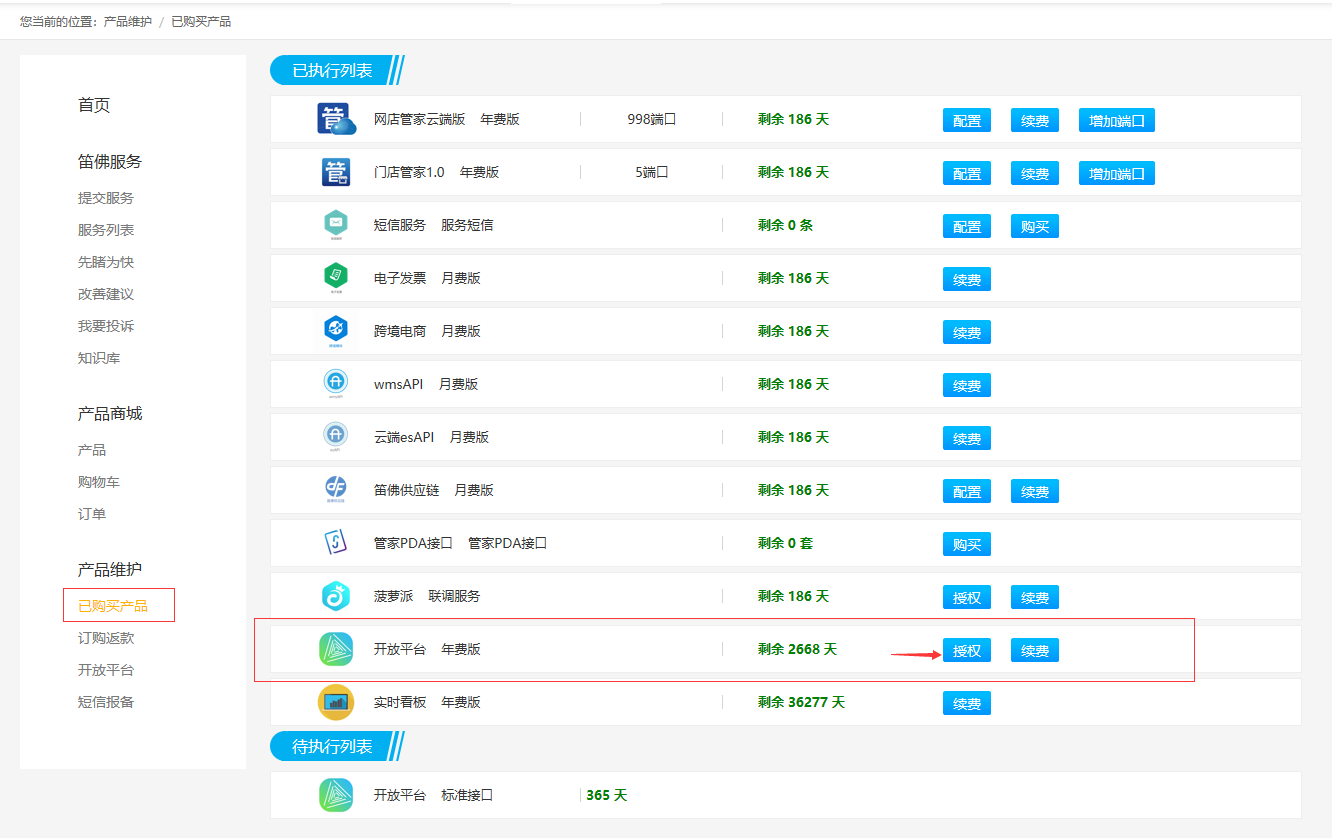Click the 跨境电商 blue hexagon icon
The height and width of the screenshot is (838, 1332).
(x=336, y=331)
